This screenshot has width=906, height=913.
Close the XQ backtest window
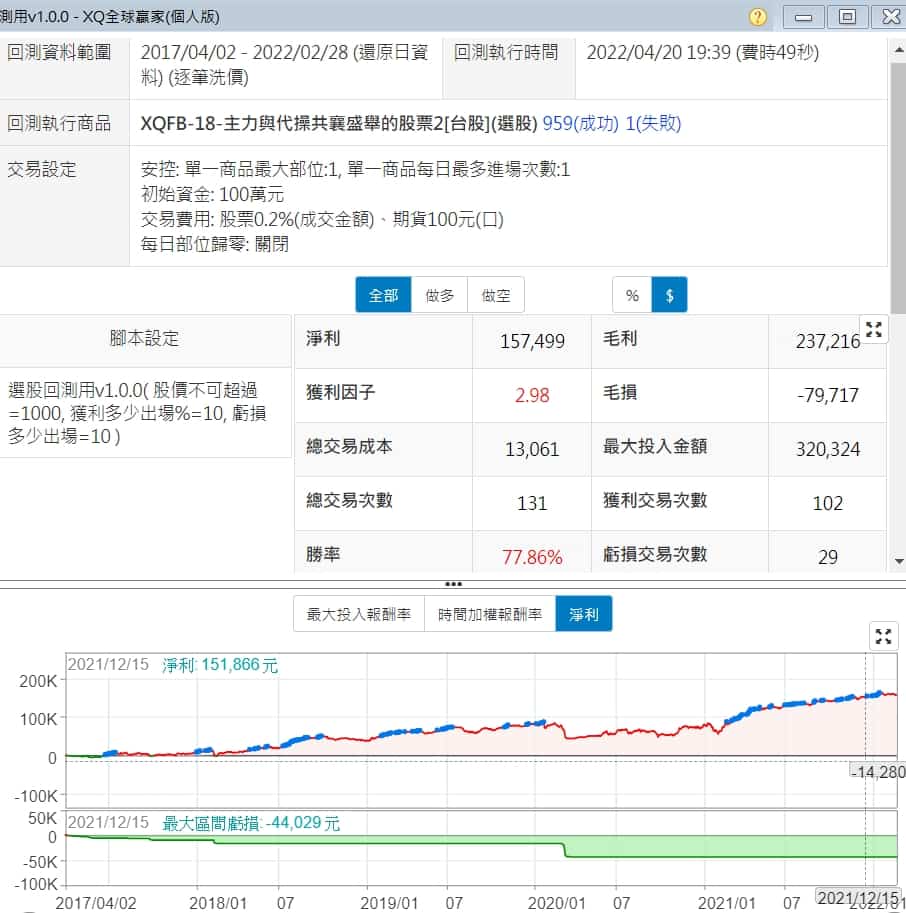click(x=887, y=17)
